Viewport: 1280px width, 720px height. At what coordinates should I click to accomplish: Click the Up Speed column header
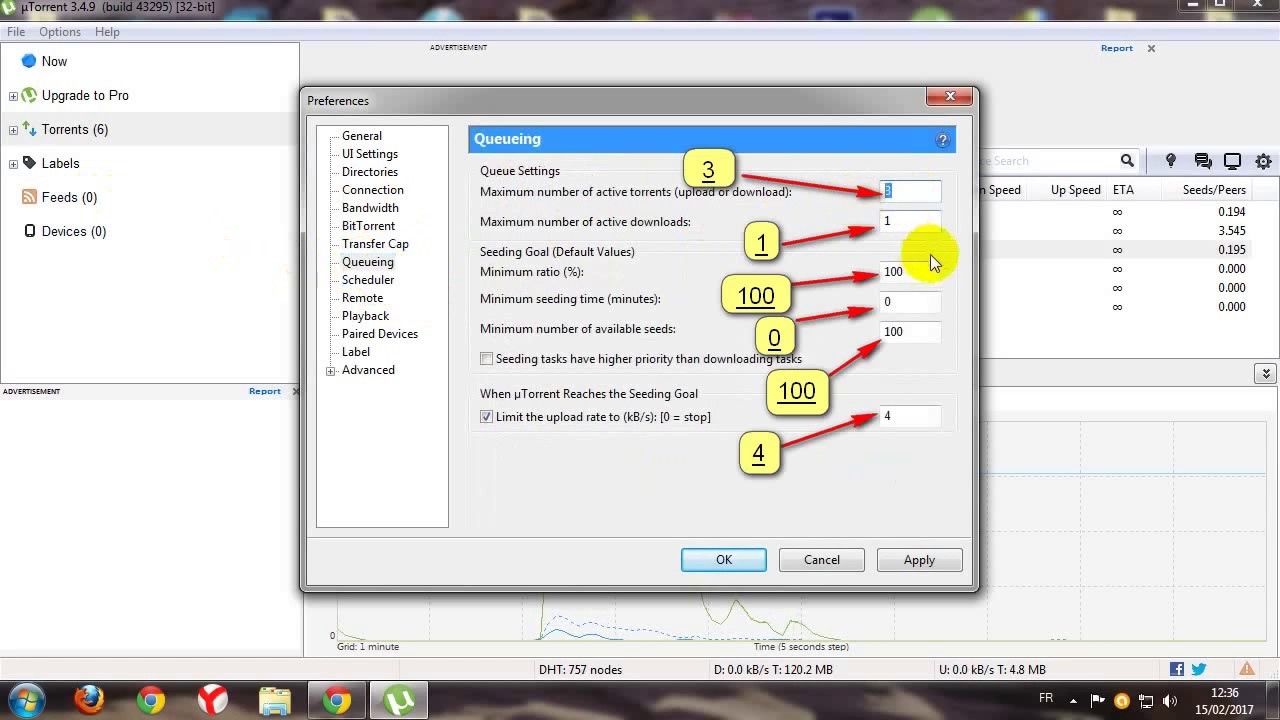[1075, 190]
